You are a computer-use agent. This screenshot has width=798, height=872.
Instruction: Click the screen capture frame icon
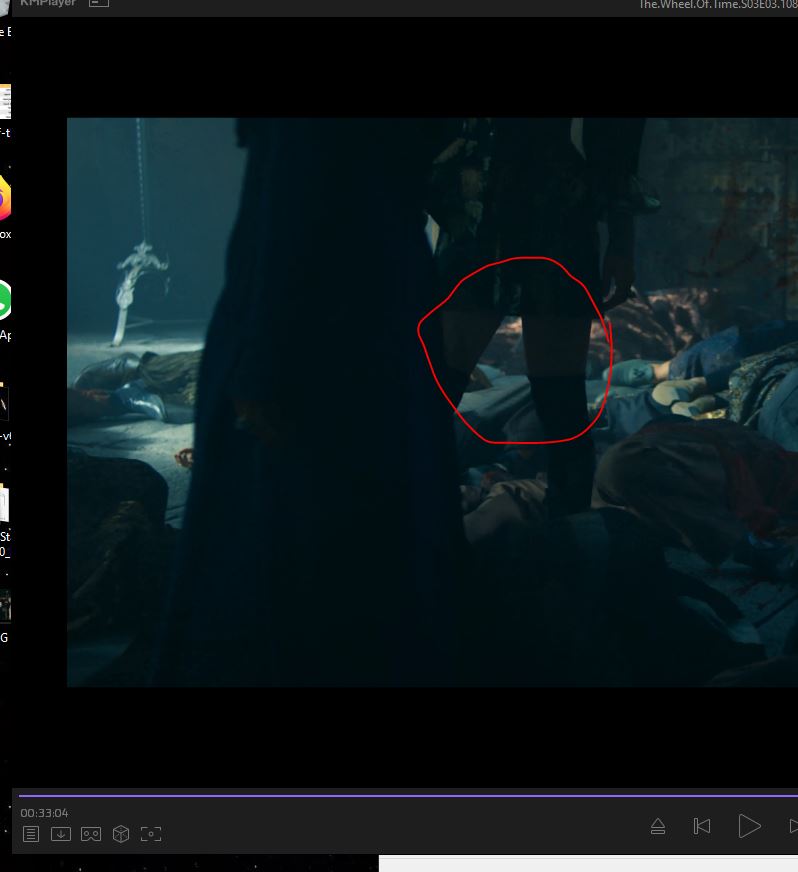pyautogui.click(x=151, y=834)
